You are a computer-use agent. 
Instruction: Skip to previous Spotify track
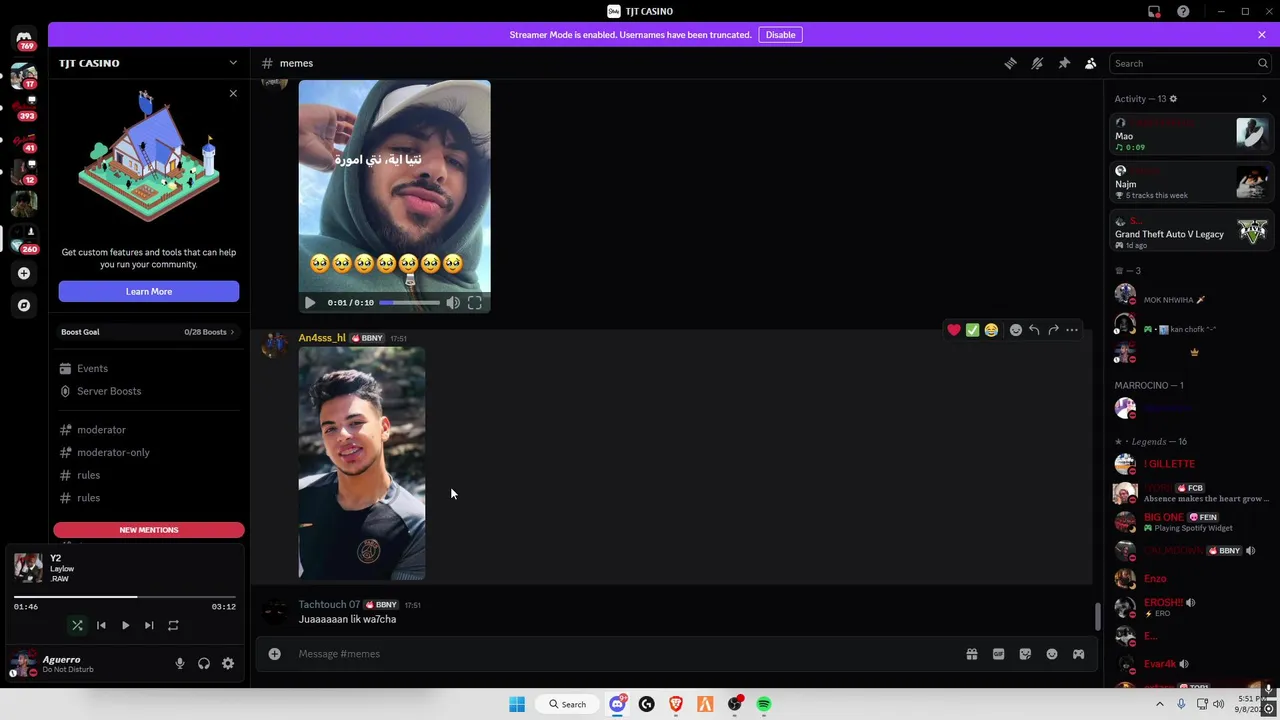pyautogui.click(x=101, y=626)
